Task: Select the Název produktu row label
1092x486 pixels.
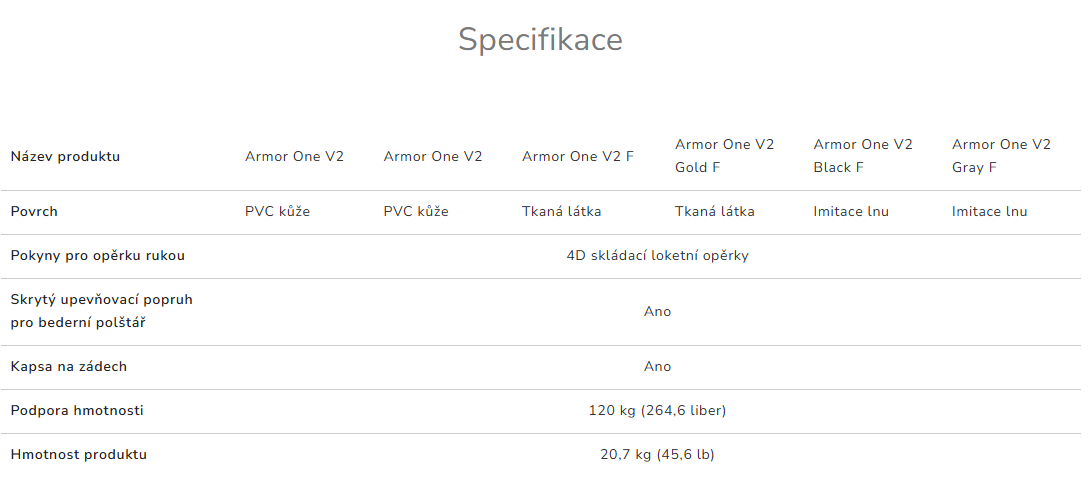Action: (x=65, y=156)
